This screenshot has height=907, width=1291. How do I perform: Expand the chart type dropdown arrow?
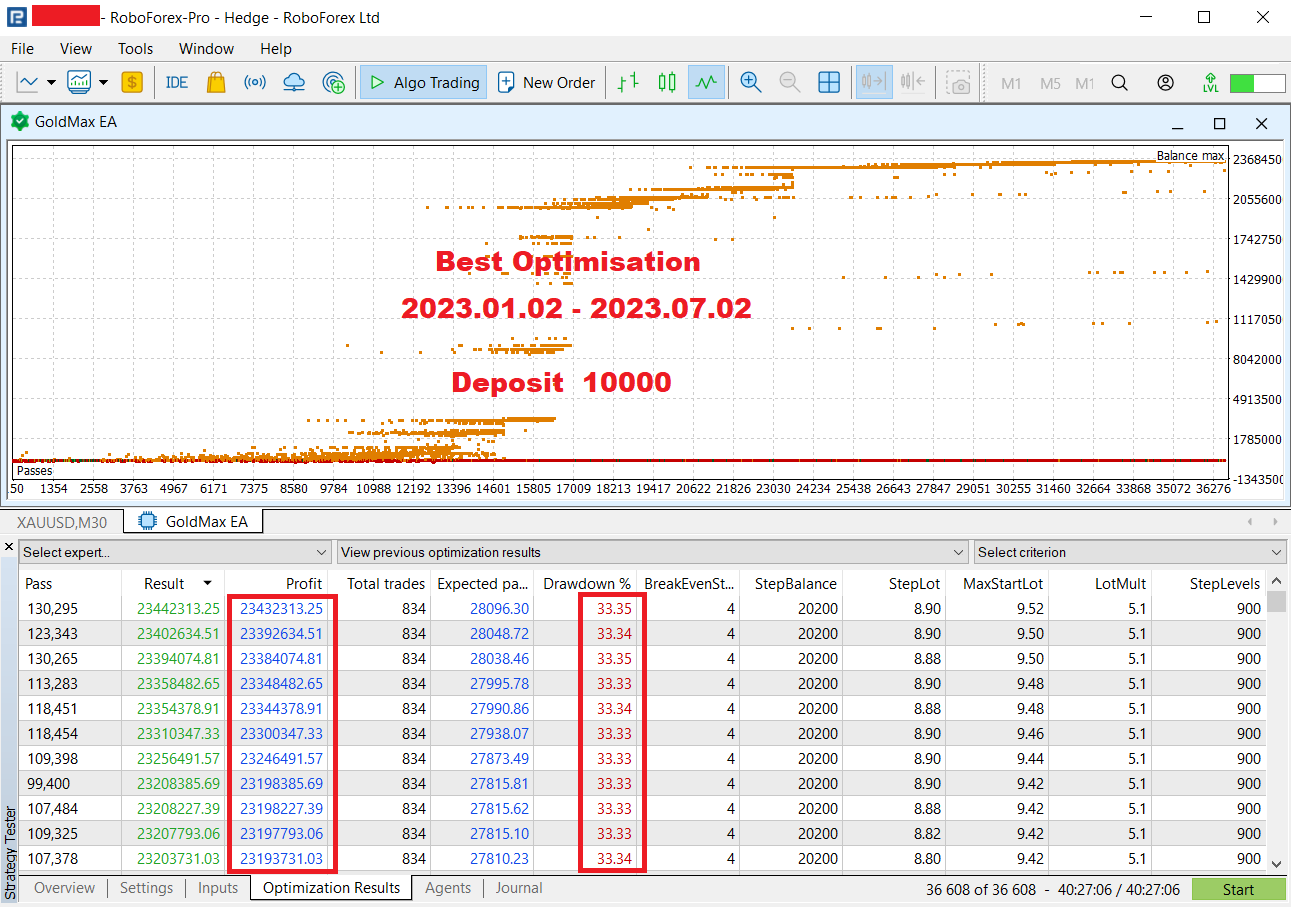51,82
